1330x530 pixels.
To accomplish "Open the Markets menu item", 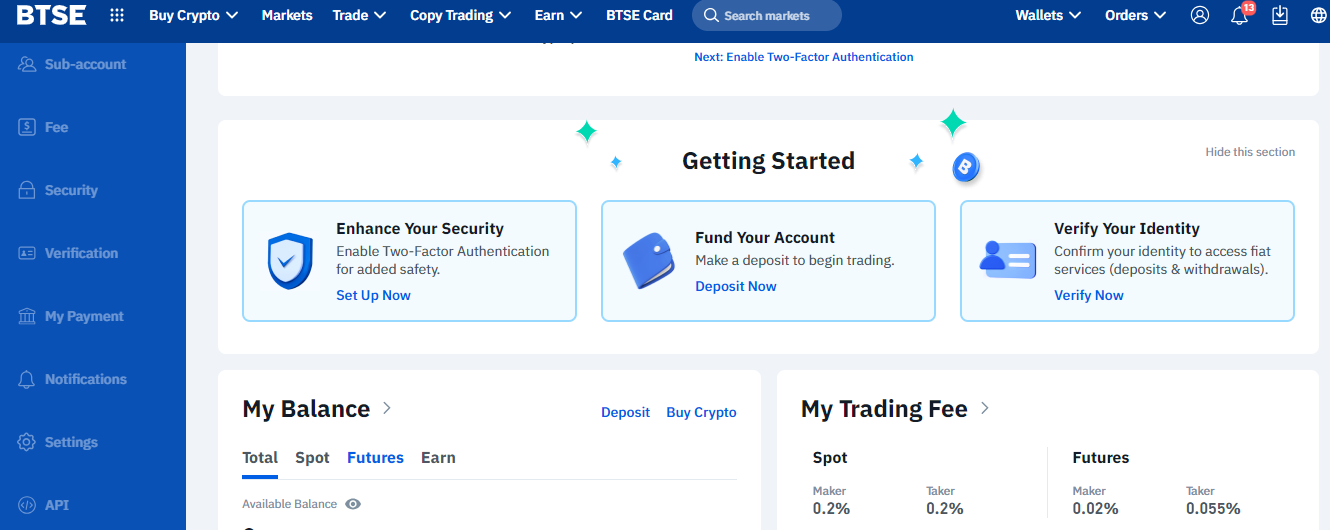I will coord(287,15).
